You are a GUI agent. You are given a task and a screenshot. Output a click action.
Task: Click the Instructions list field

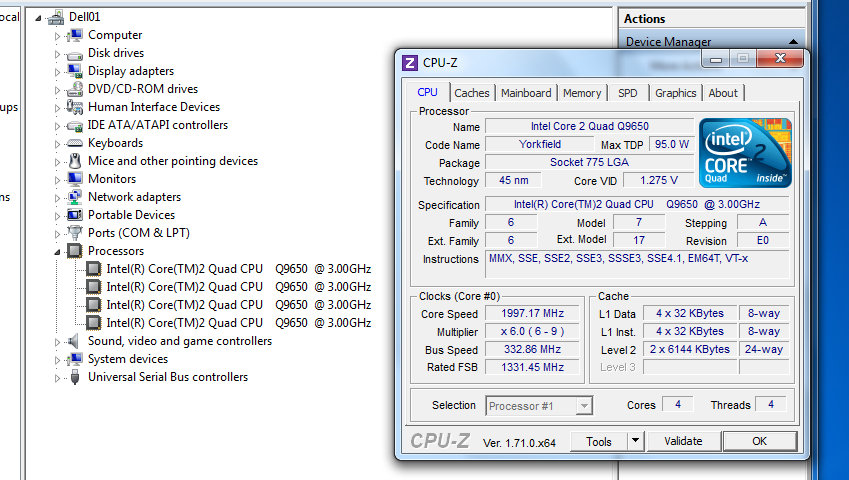637,264
